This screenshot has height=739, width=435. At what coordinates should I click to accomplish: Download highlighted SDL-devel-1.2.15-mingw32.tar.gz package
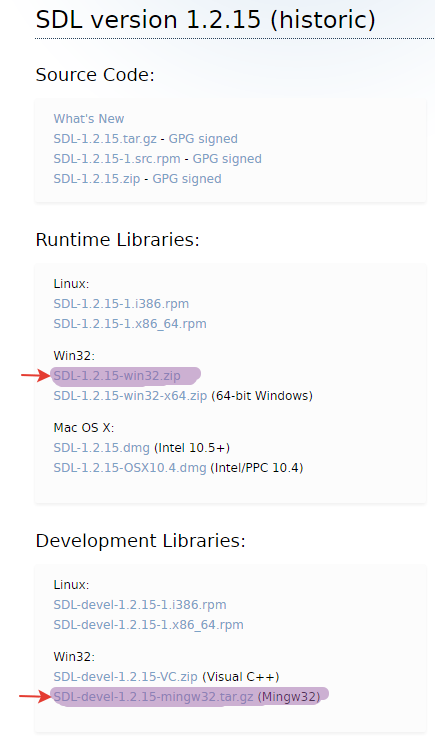153,697
